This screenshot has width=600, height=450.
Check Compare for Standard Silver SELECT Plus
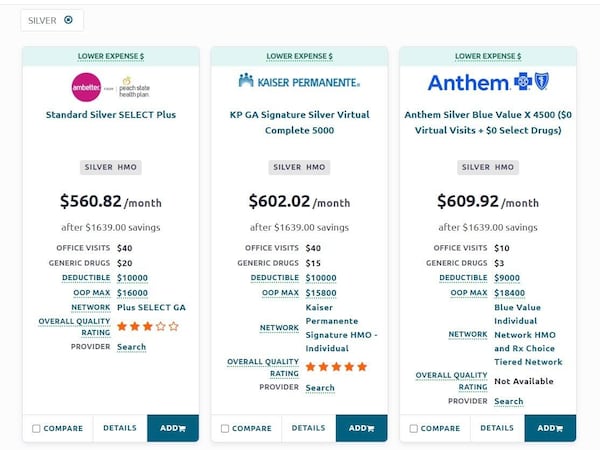point(37,429)
